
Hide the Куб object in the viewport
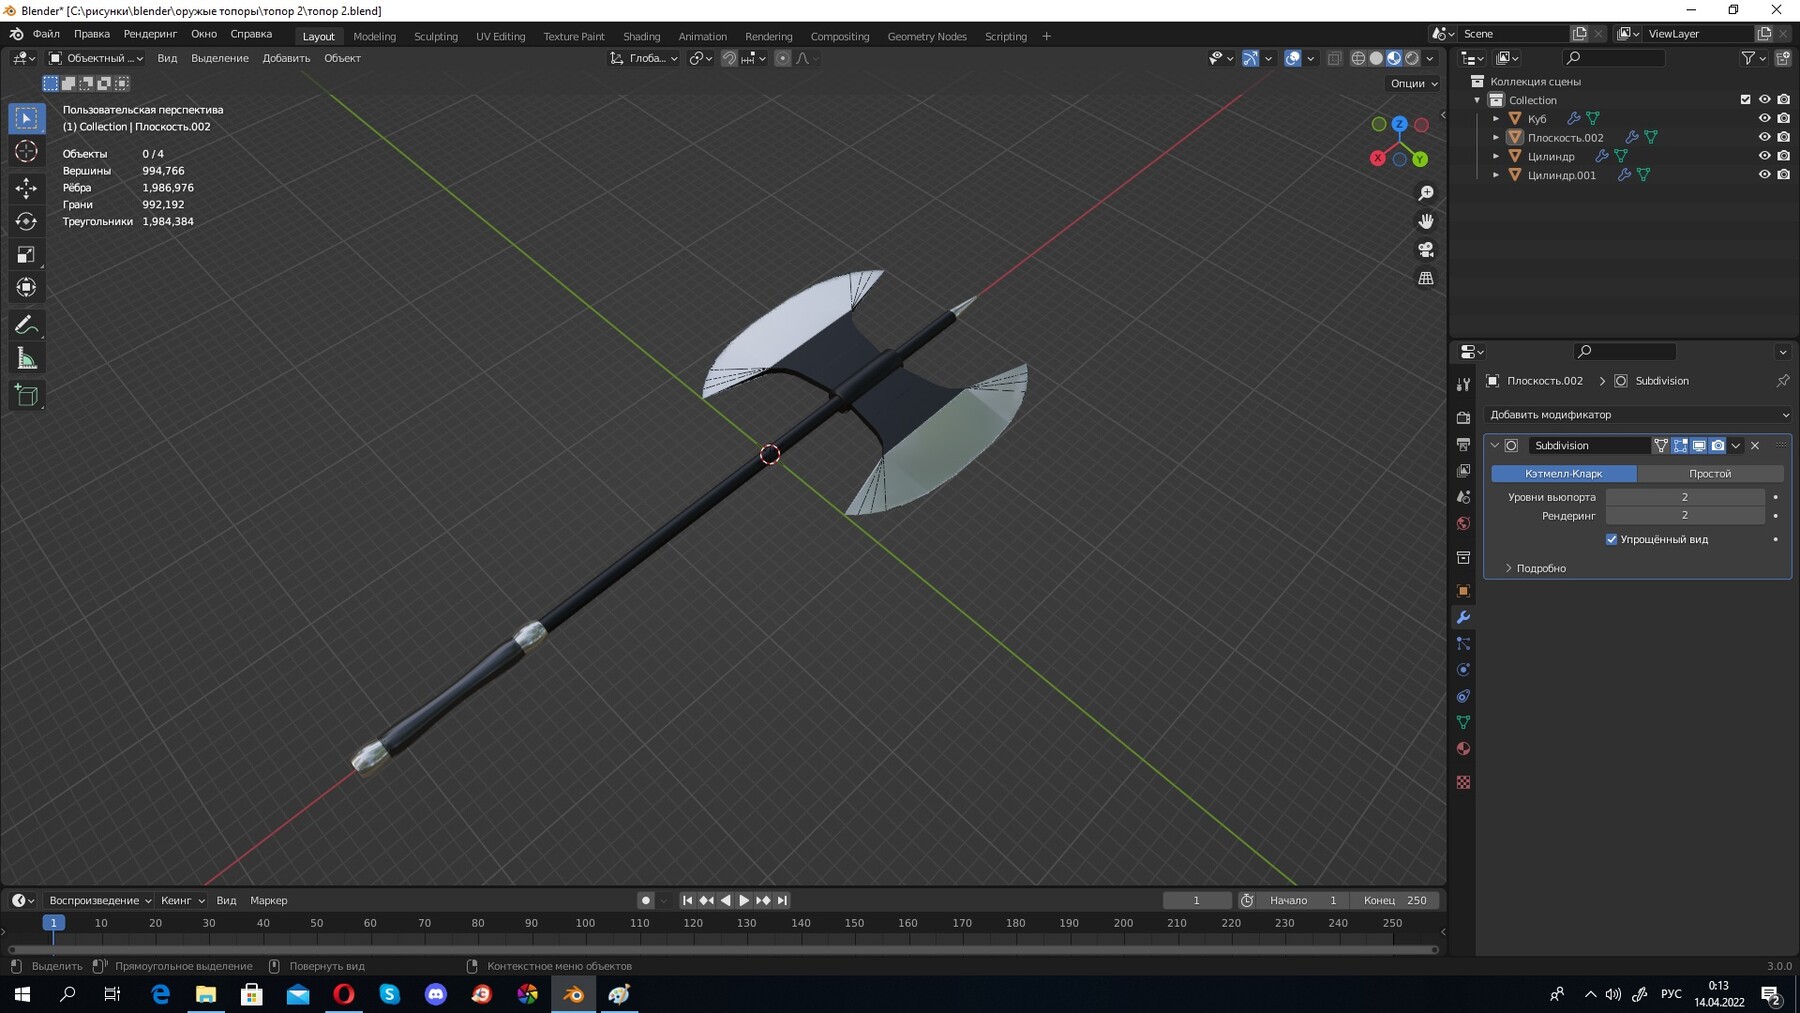[1765, 118]
